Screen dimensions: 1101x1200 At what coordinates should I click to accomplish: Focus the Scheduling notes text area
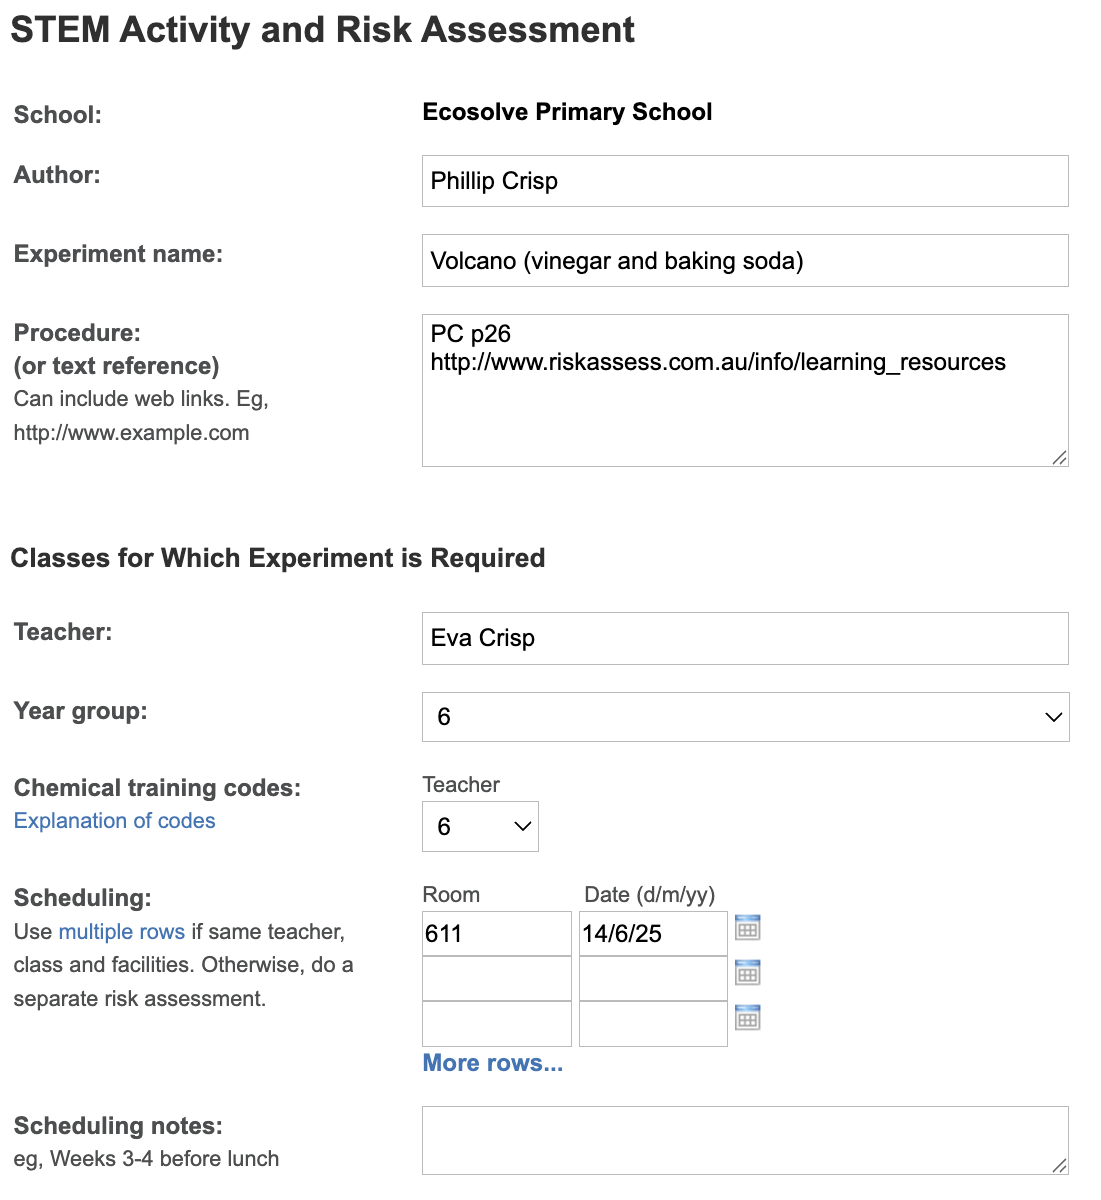(x=745, y=1139)
